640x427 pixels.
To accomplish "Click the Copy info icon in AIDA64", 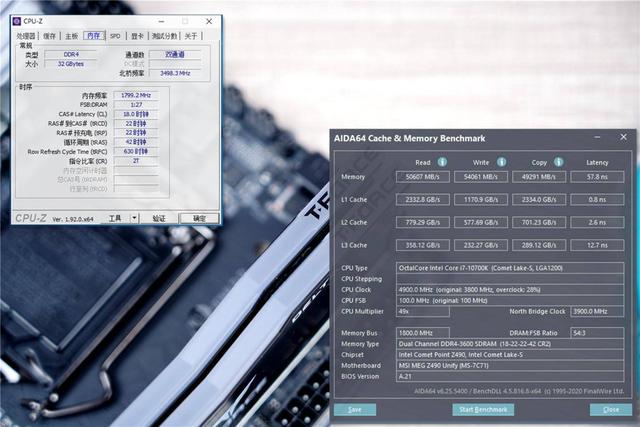I will (558, 162).
